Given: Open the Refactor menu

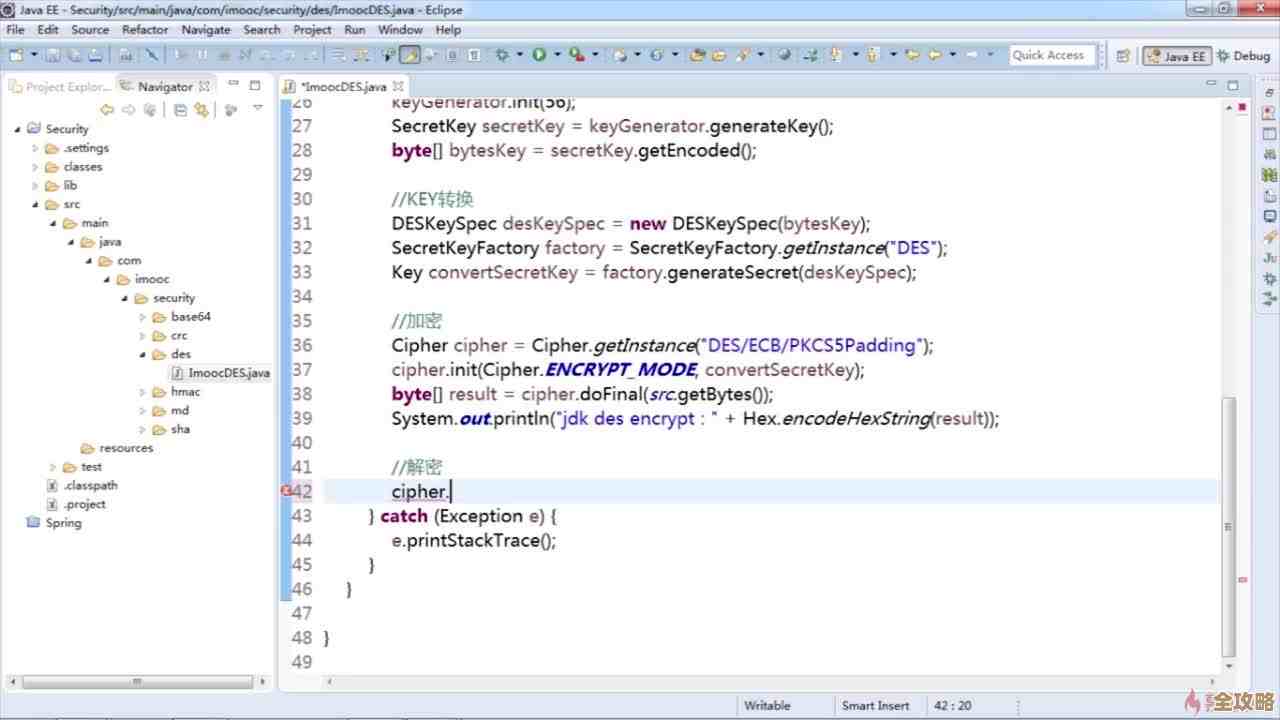Looking at the screenshot, I should [x=145, y=30].
